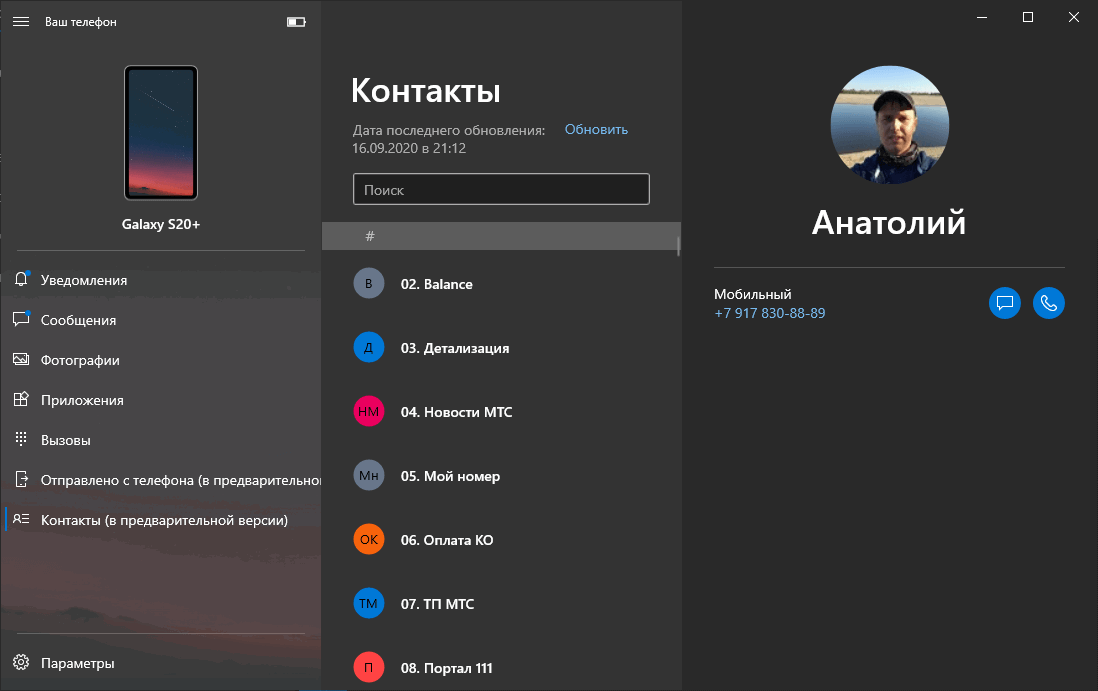Screen dimensions: 1098x691
Task: Click the red П avatar circle
Action: pos(369,667)
